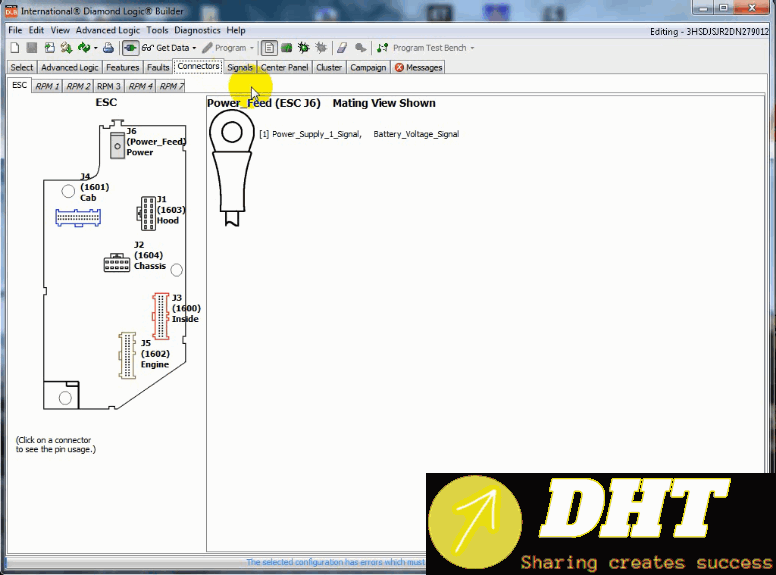Open the Program dropdown arrow
776x575 pixels.
point(251,48)
